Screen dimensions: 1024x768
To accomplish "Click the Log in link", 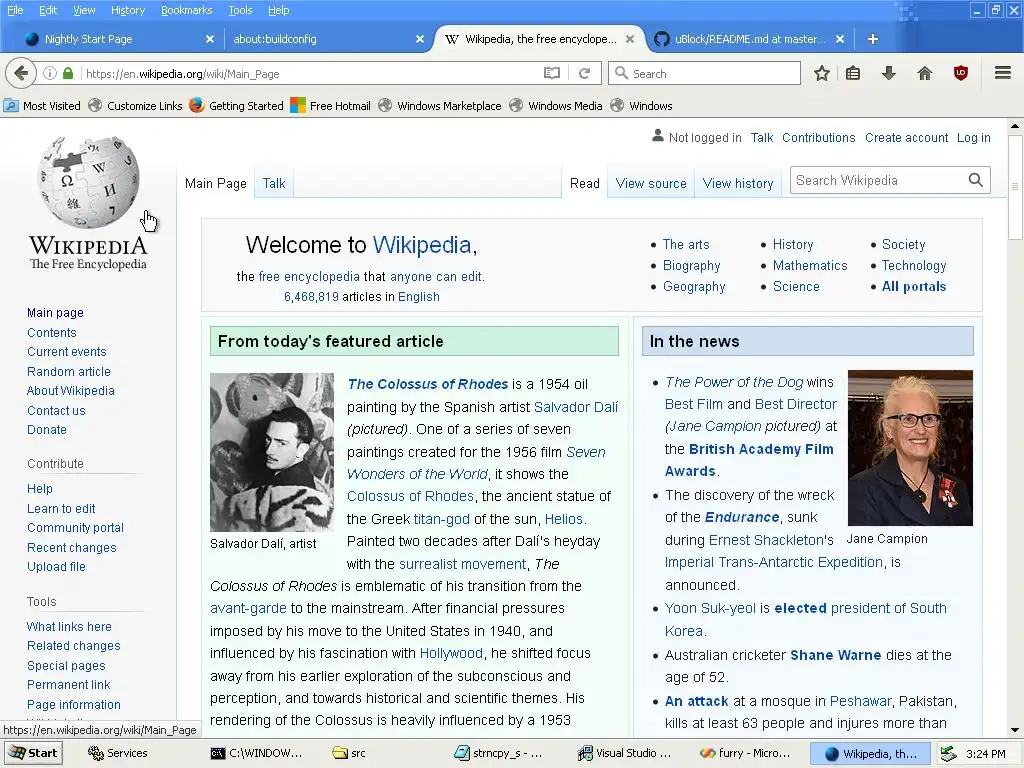I will (974, 138).
